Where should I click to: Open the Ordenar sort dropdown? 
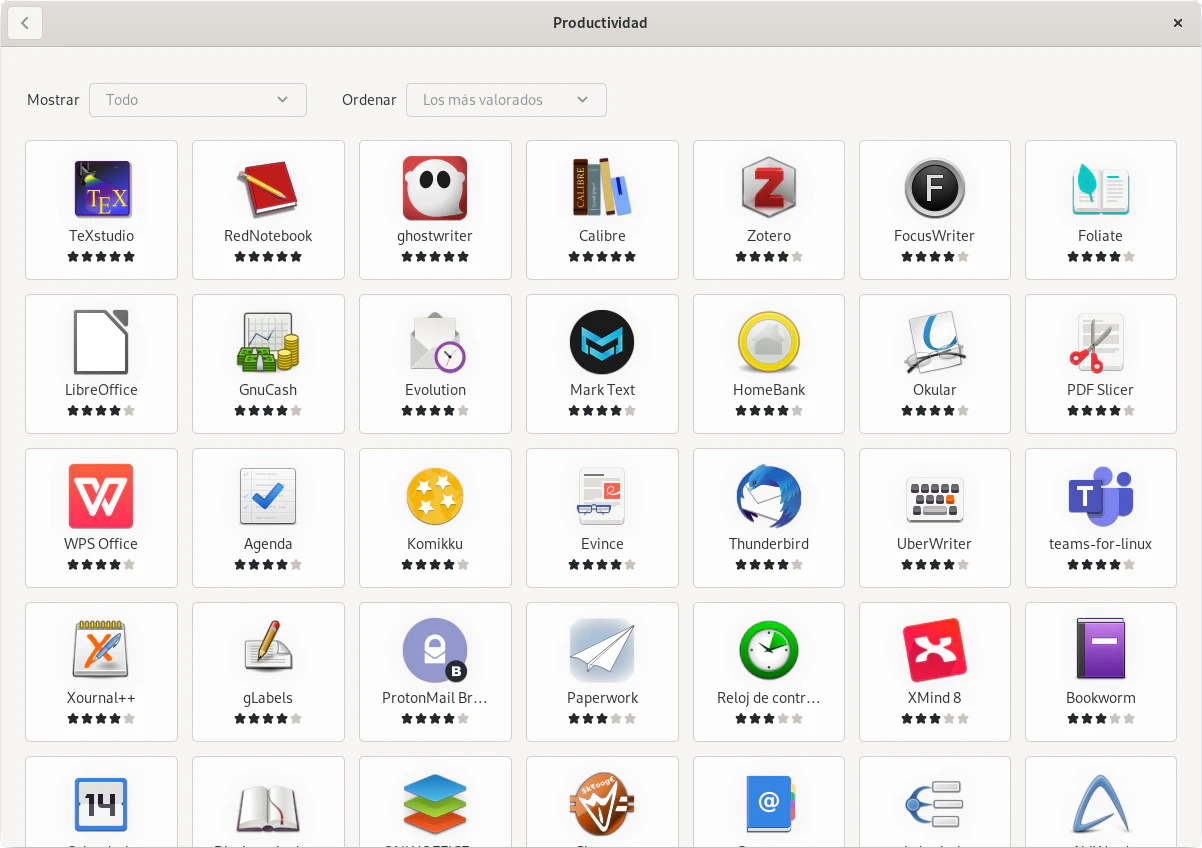(506, 100)
